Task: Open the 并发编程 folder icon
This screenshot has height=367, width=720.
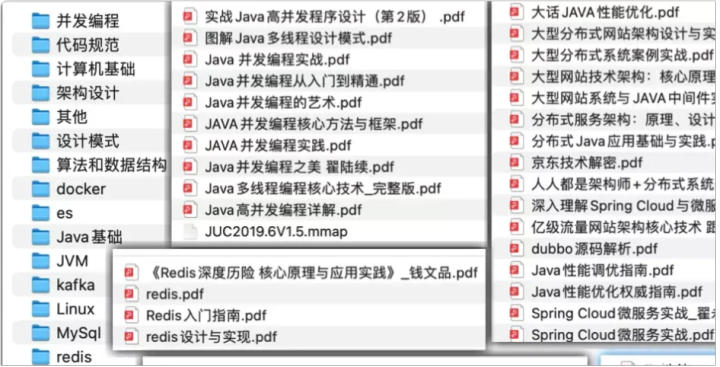Action: tap(40, 21)
